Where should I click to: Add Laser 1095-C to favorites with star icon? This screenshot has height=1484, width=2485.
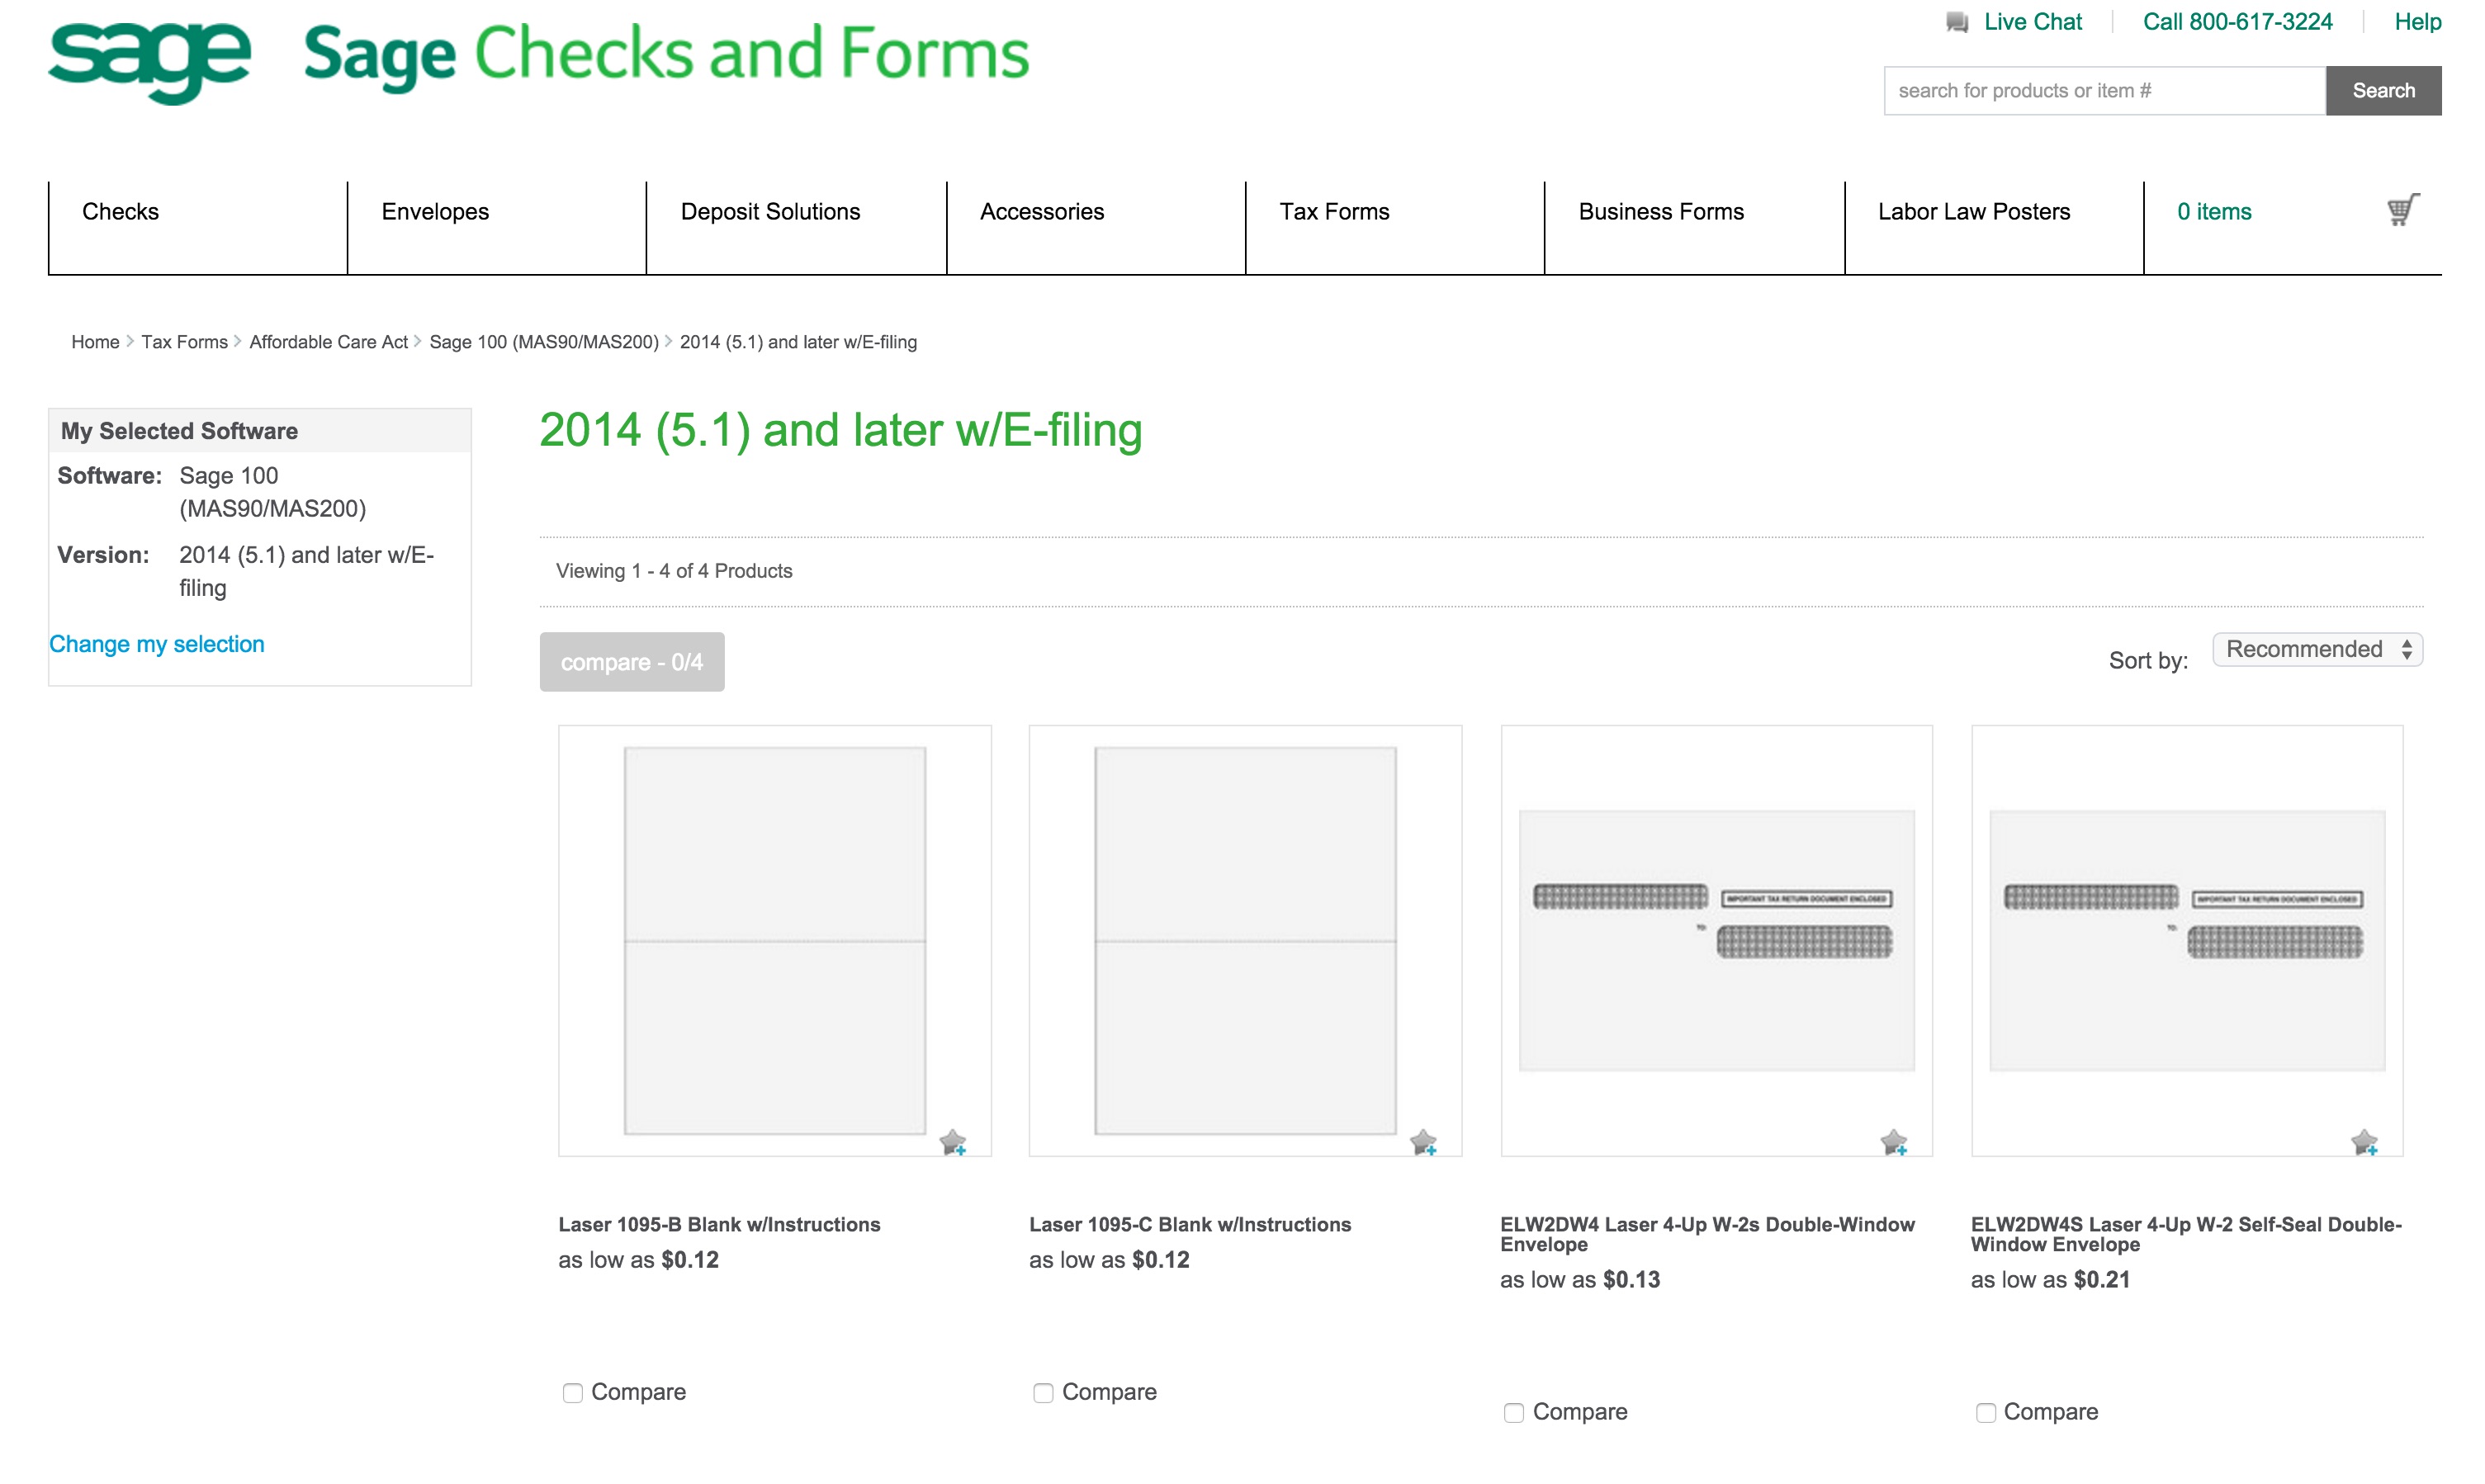[1424, 1143]
